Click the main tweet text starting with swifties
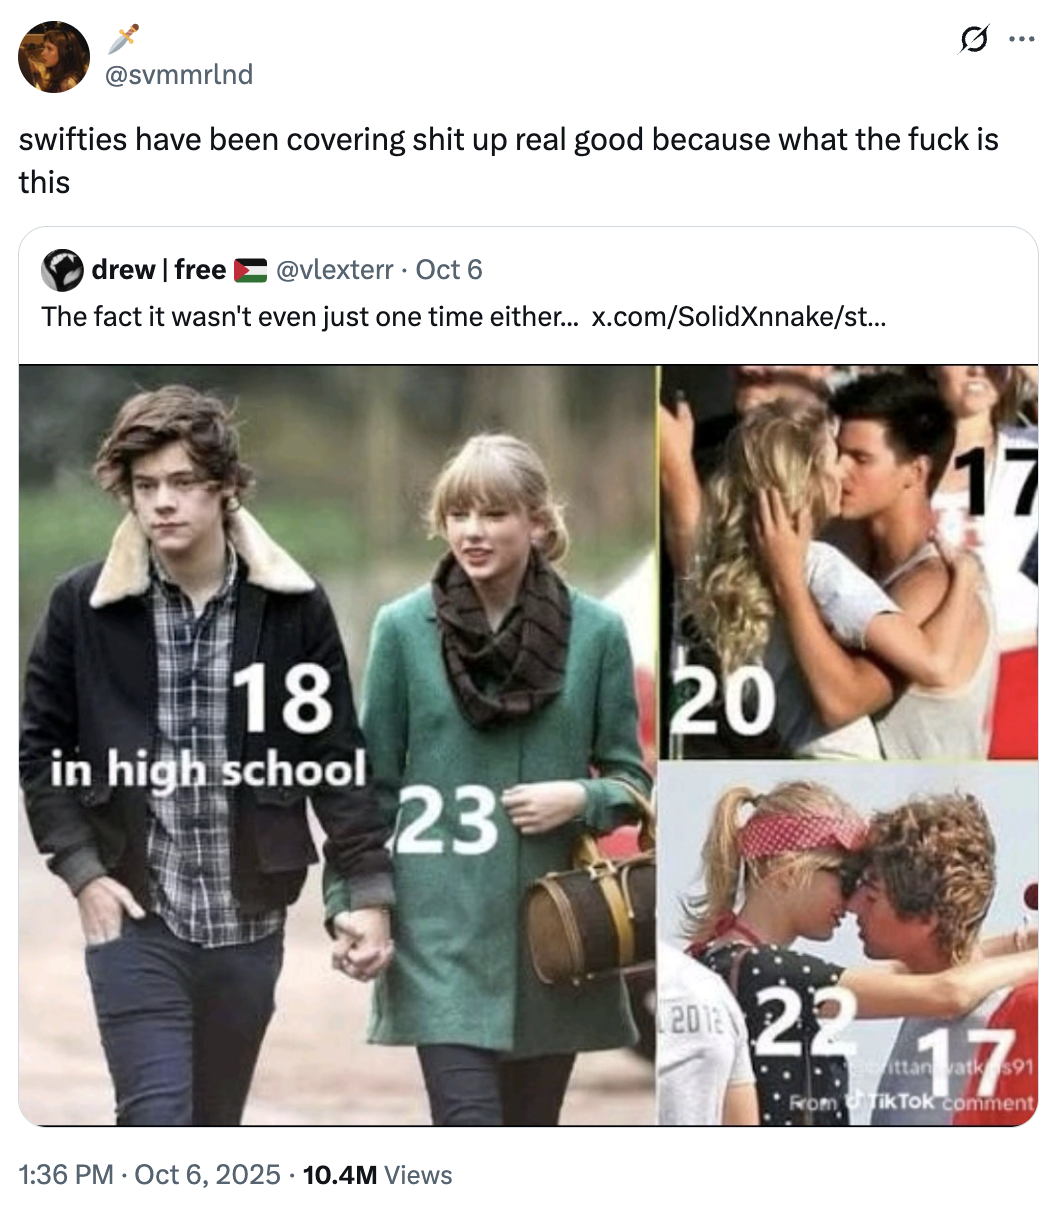Image resolution: width=1062 pixels, height=1212 pixels. (508, 160)
